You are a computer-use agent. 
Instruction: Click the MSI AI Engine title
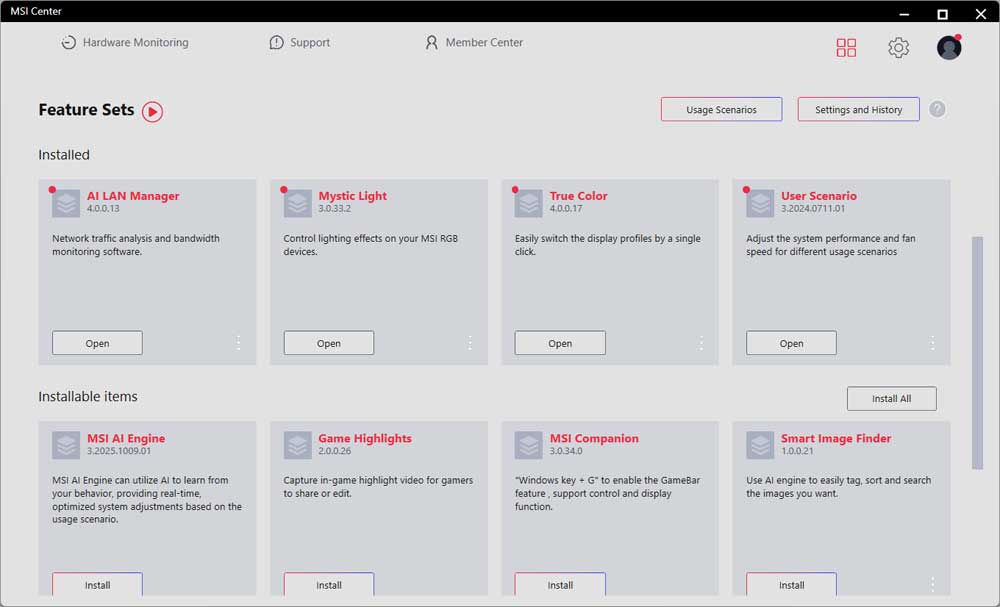click(x=126, y=438)
